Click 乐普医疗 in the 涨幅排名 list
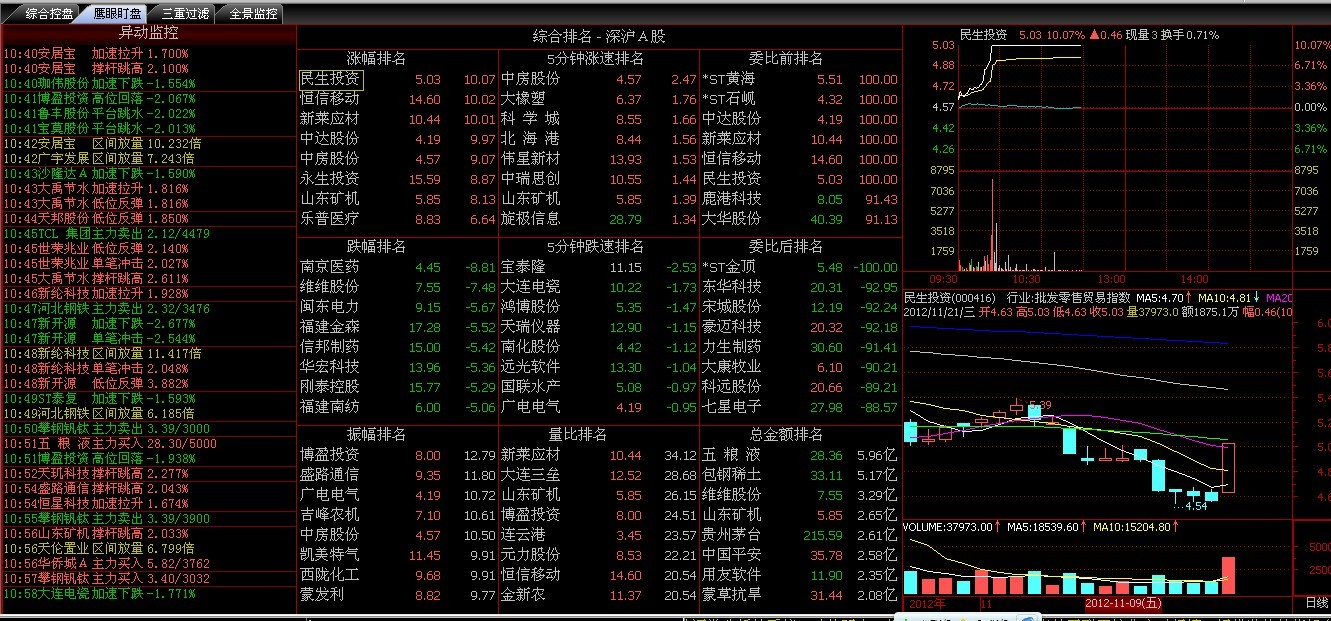This screenshot has height=621, width=1331. (330, 218)
